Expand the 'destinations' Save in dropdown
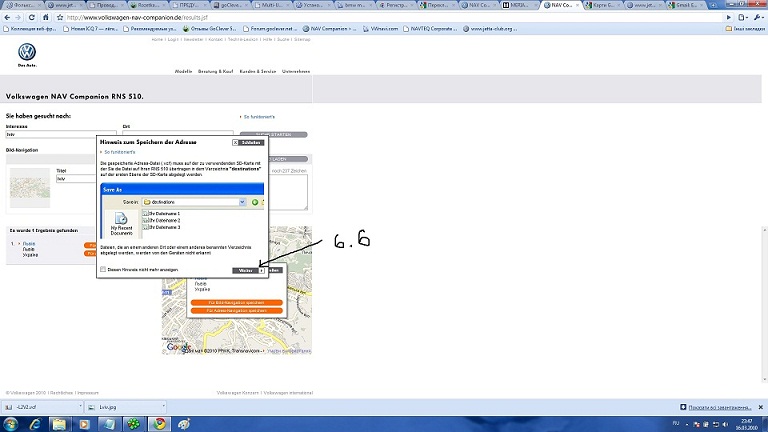 [242, 202]
